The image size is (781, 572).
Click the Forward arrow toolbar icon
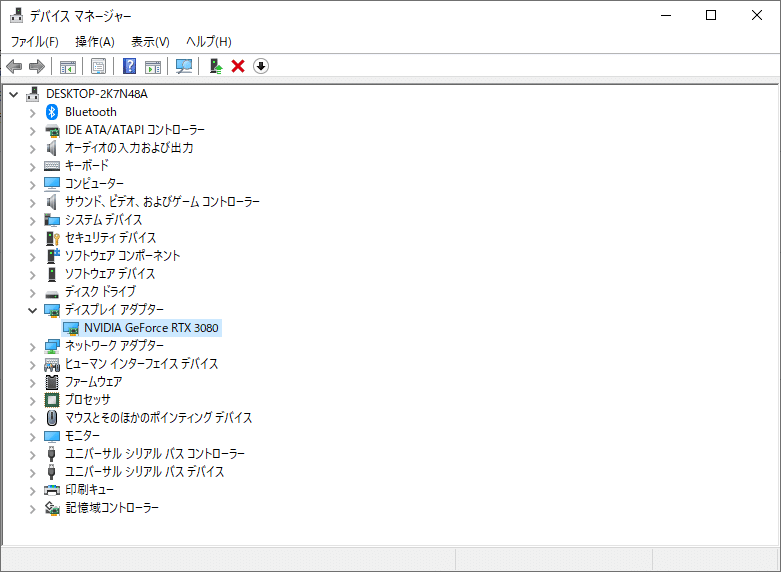coord(37,66)
